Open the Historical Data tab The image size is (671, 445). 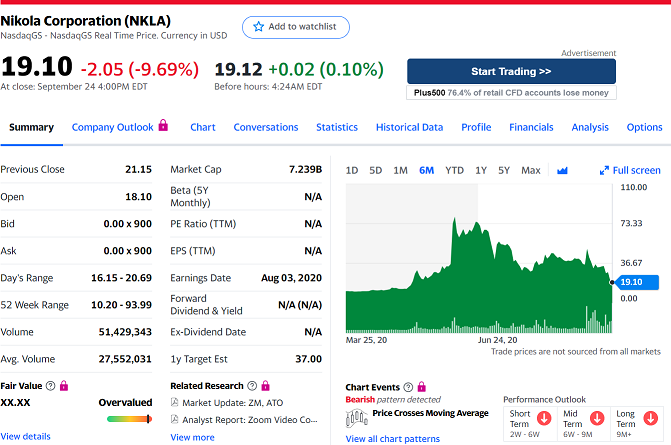point(410,128)
